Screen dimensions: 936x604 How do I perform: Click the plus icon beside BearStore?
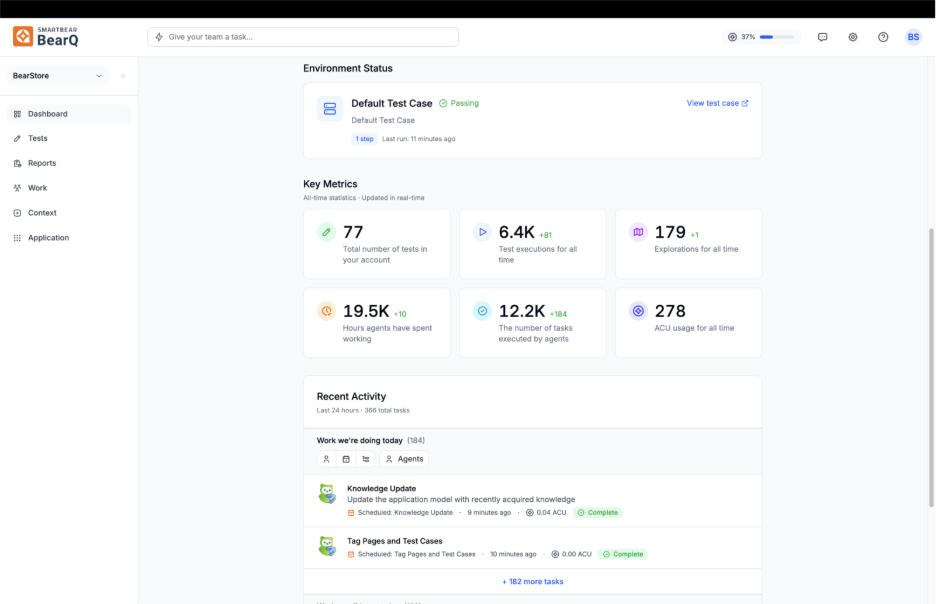[123, 76]
